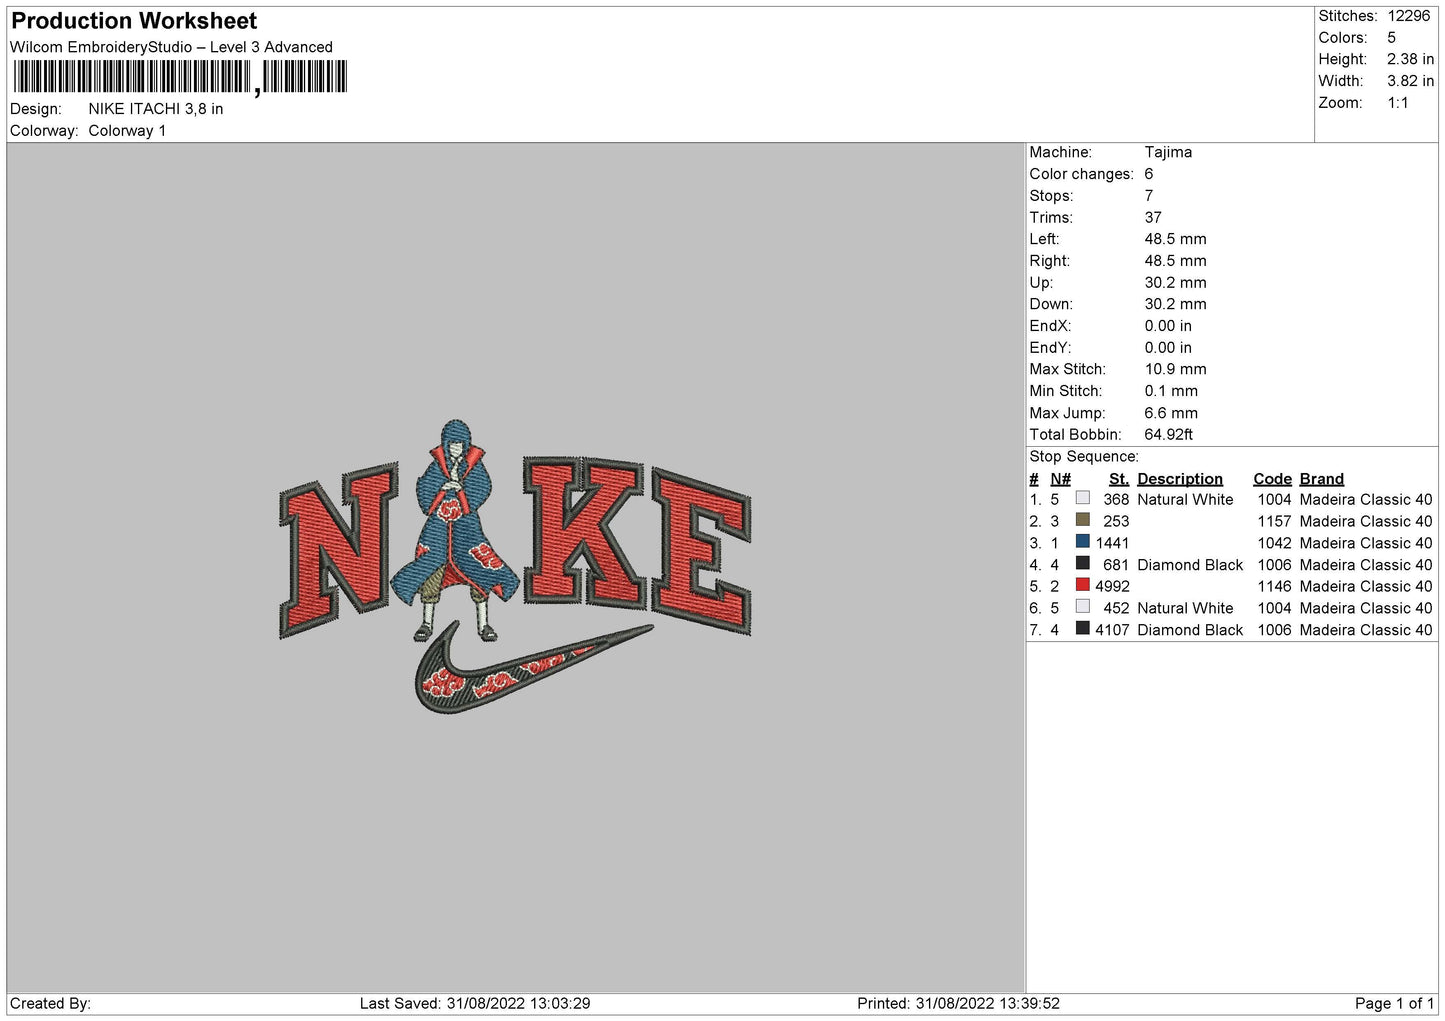The width and height of the screenshot is (1445, 1021).
Task: Click the Stitches value 12296
Action: pyautogui.click(x=1408, y=16)
